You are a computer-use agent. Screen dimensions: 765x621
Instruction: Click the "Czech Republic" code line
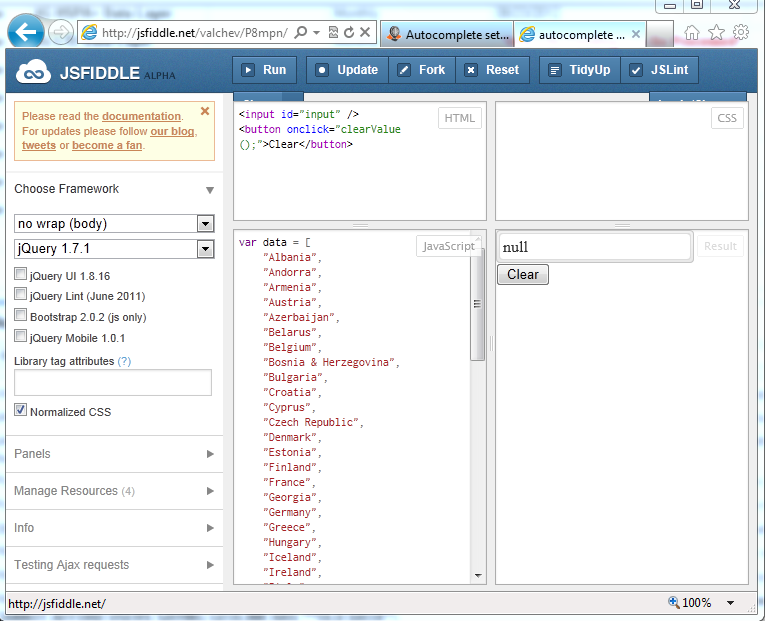click(313, 422)
